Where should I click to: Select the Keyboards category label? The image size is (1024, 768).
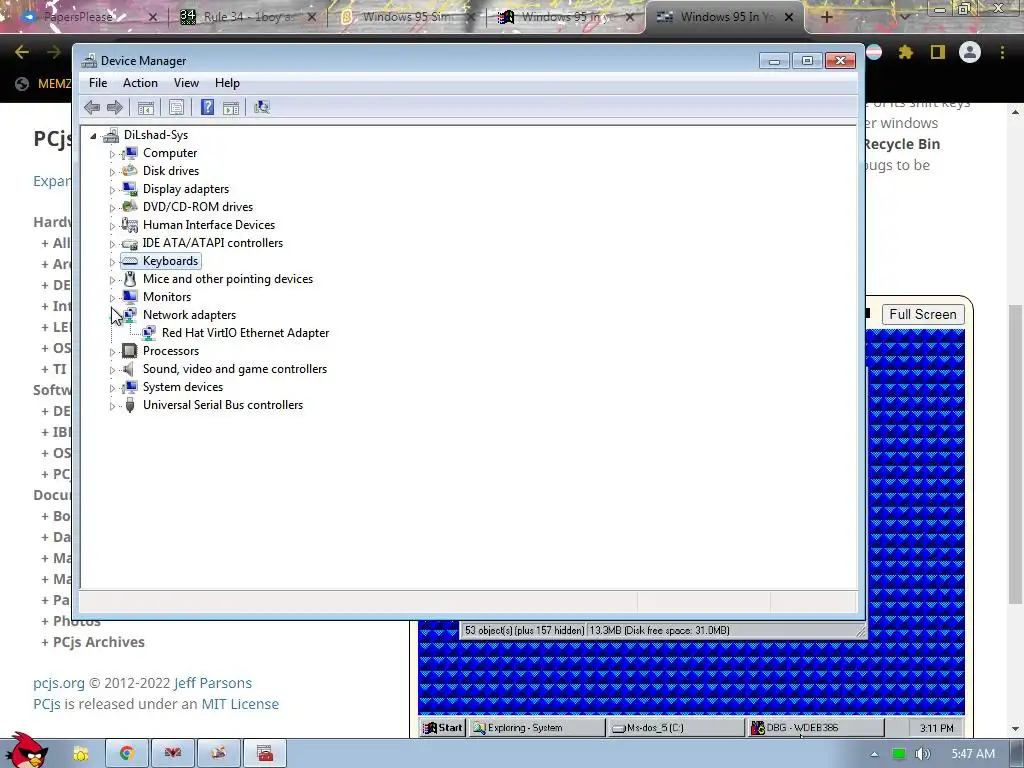[170, 261]
